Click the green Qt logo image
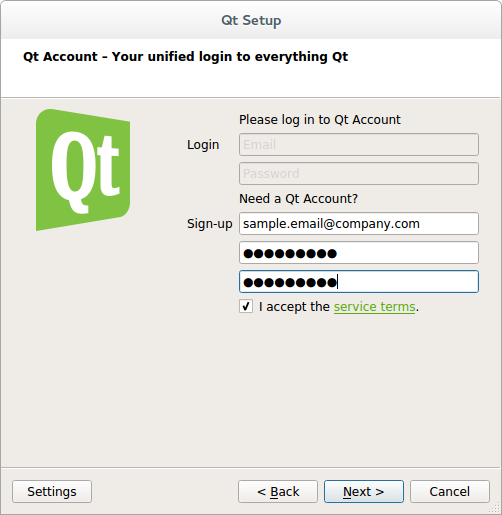 (x=83, y=170)
